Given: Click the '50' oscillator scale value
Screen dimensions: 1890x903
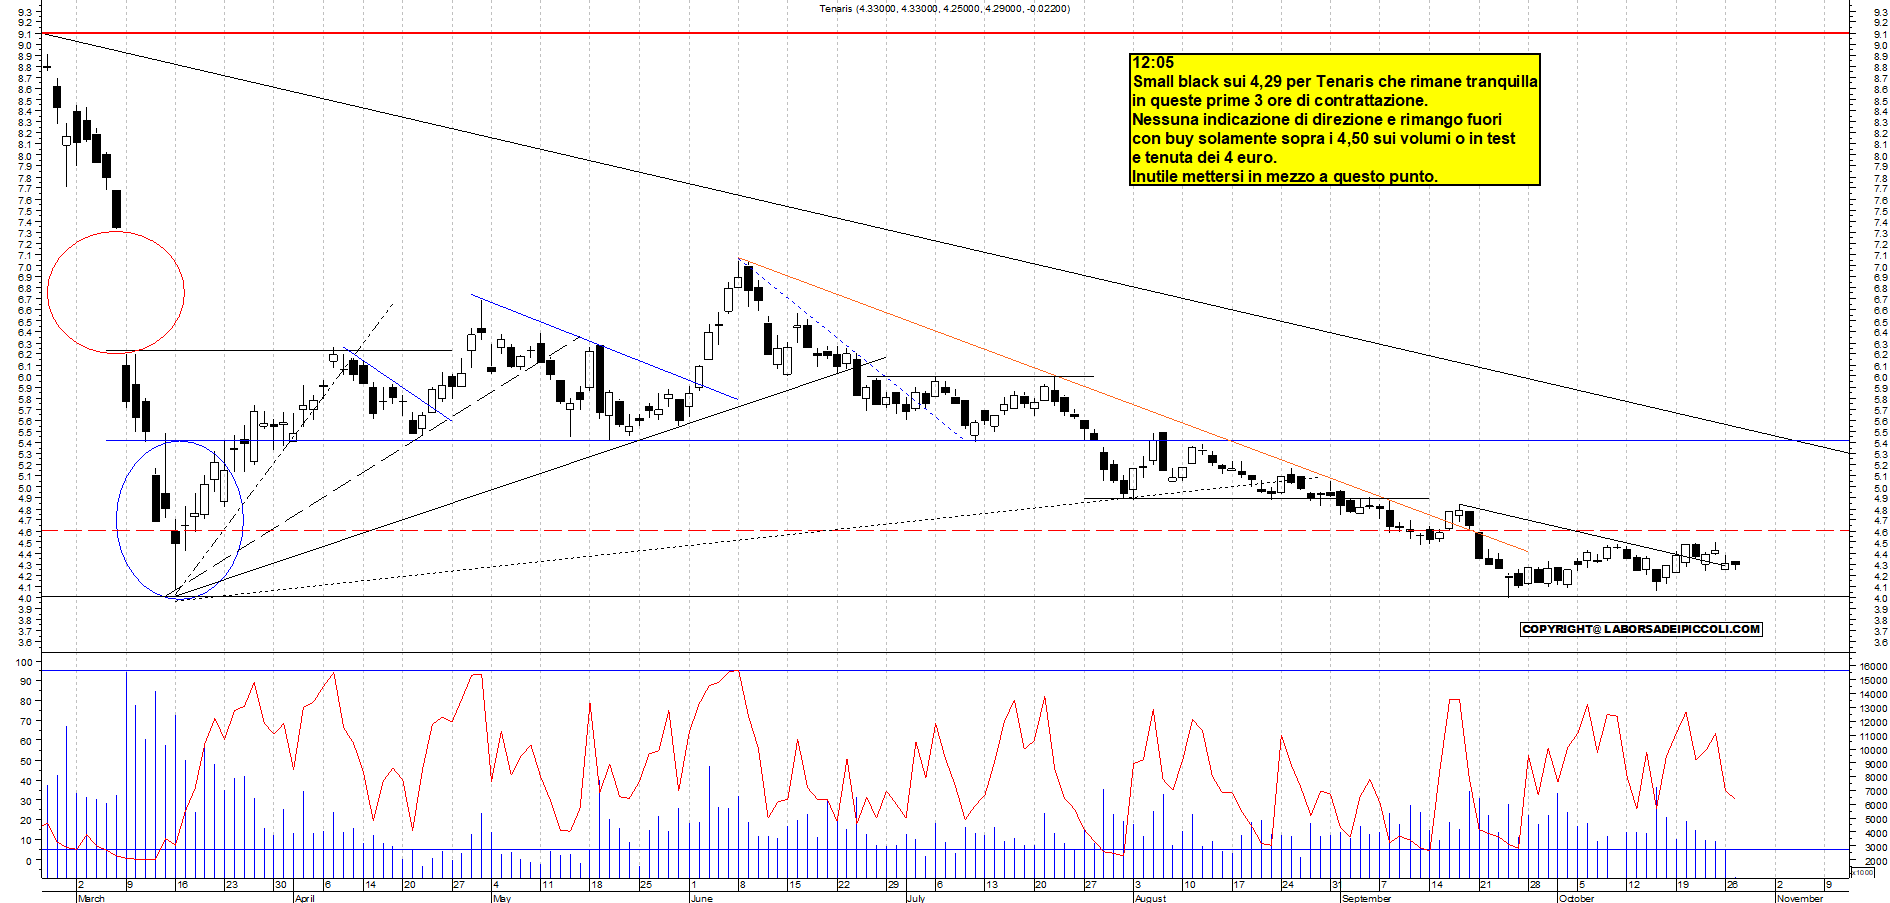Looking at the screenshot, I should (x=25, y=761).
